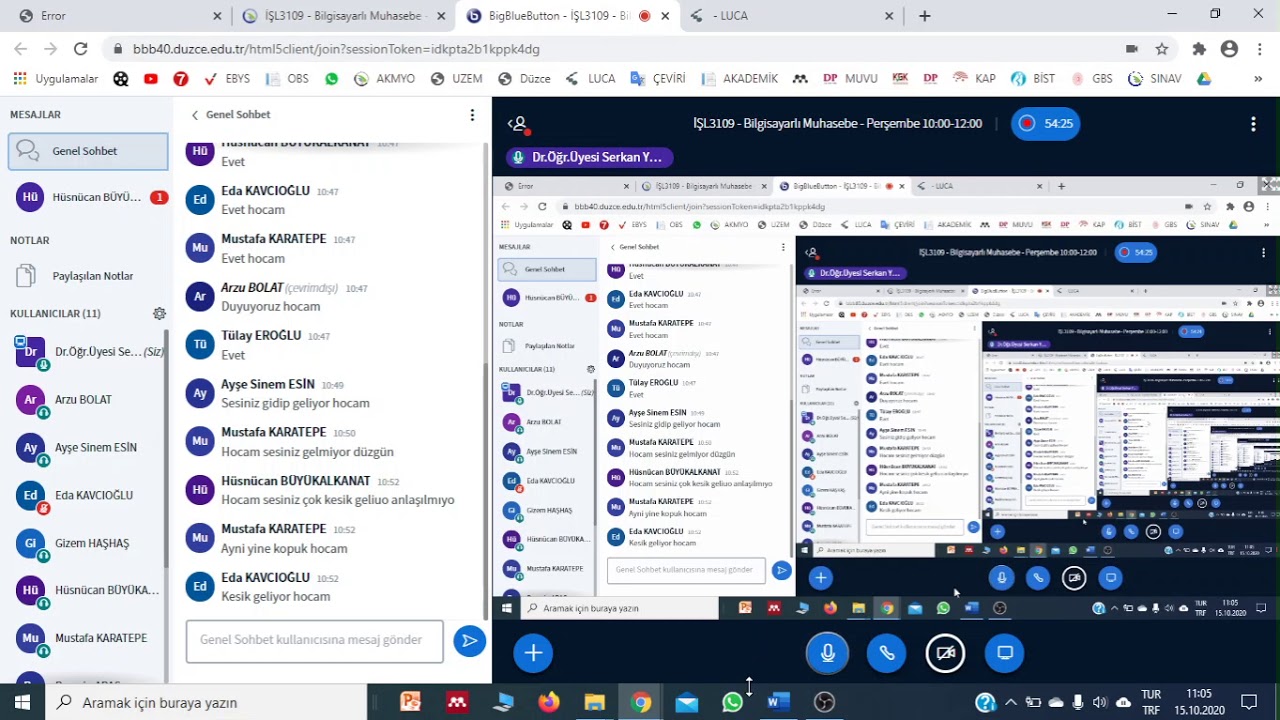Screen dimensions: 1280x720
Task: Open user list settings gear
Action: [x=159, y=313]
